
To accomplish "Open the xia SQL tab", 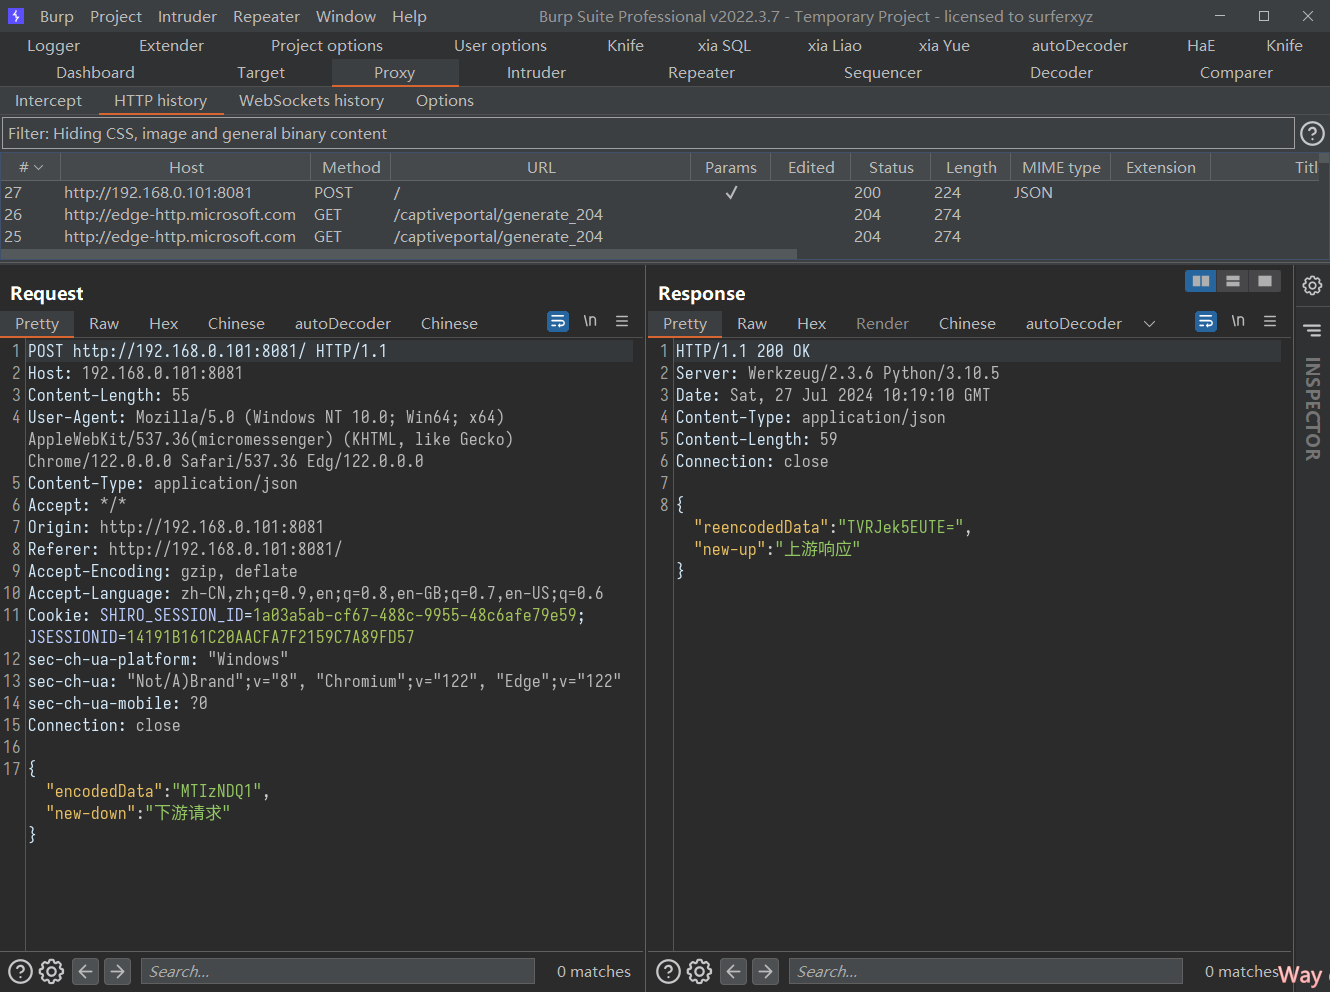I will tap(724, 45).
